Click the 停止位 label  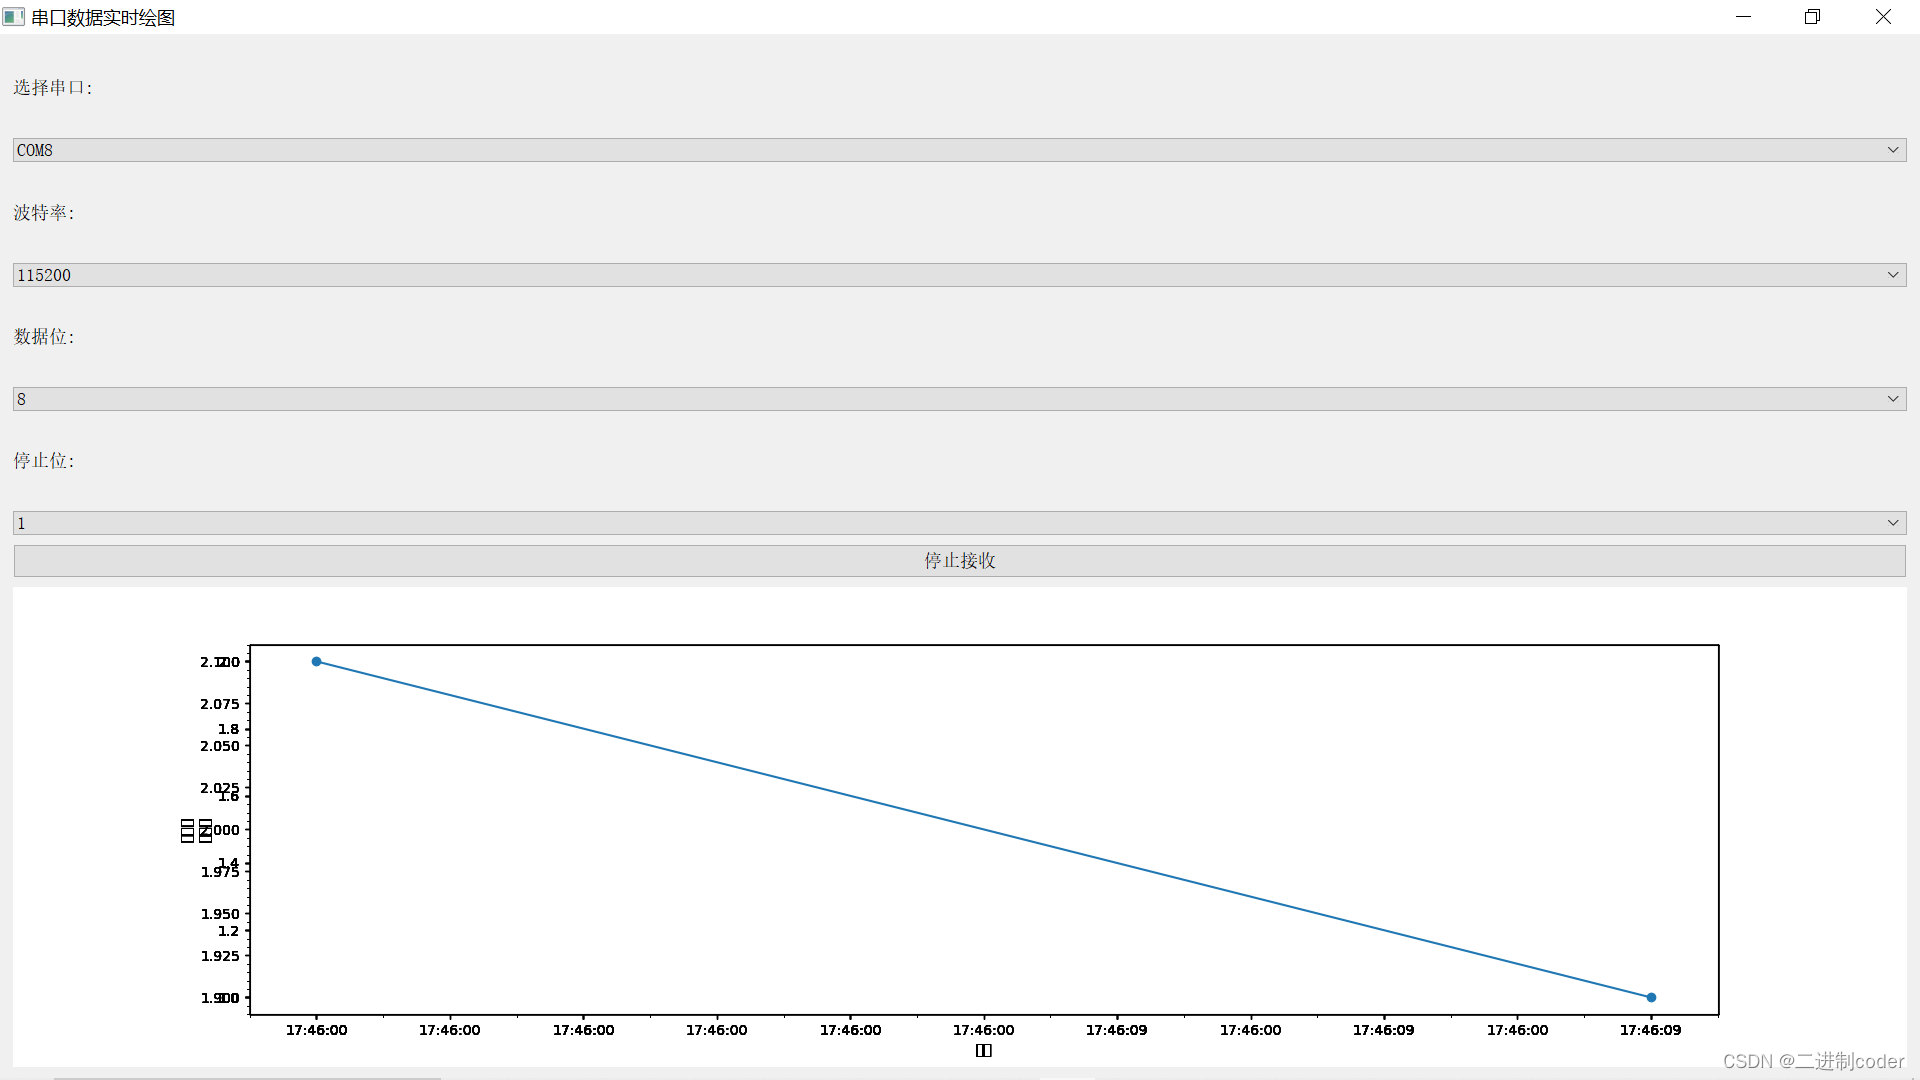[44, 461]
